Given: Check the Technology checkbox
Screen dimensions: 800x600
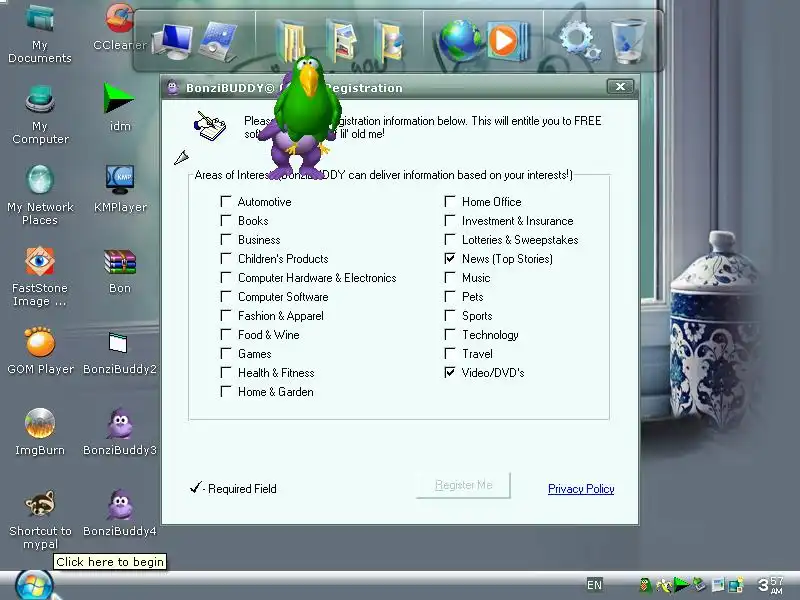Looking at the screenshot, I should click(449, 335).
